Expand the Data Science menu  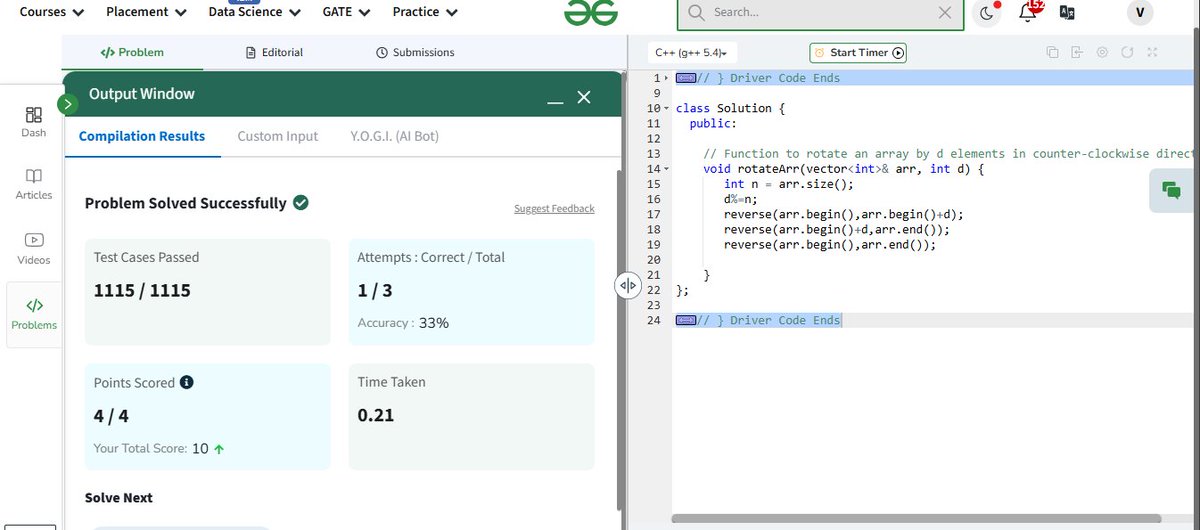point(254,12)
